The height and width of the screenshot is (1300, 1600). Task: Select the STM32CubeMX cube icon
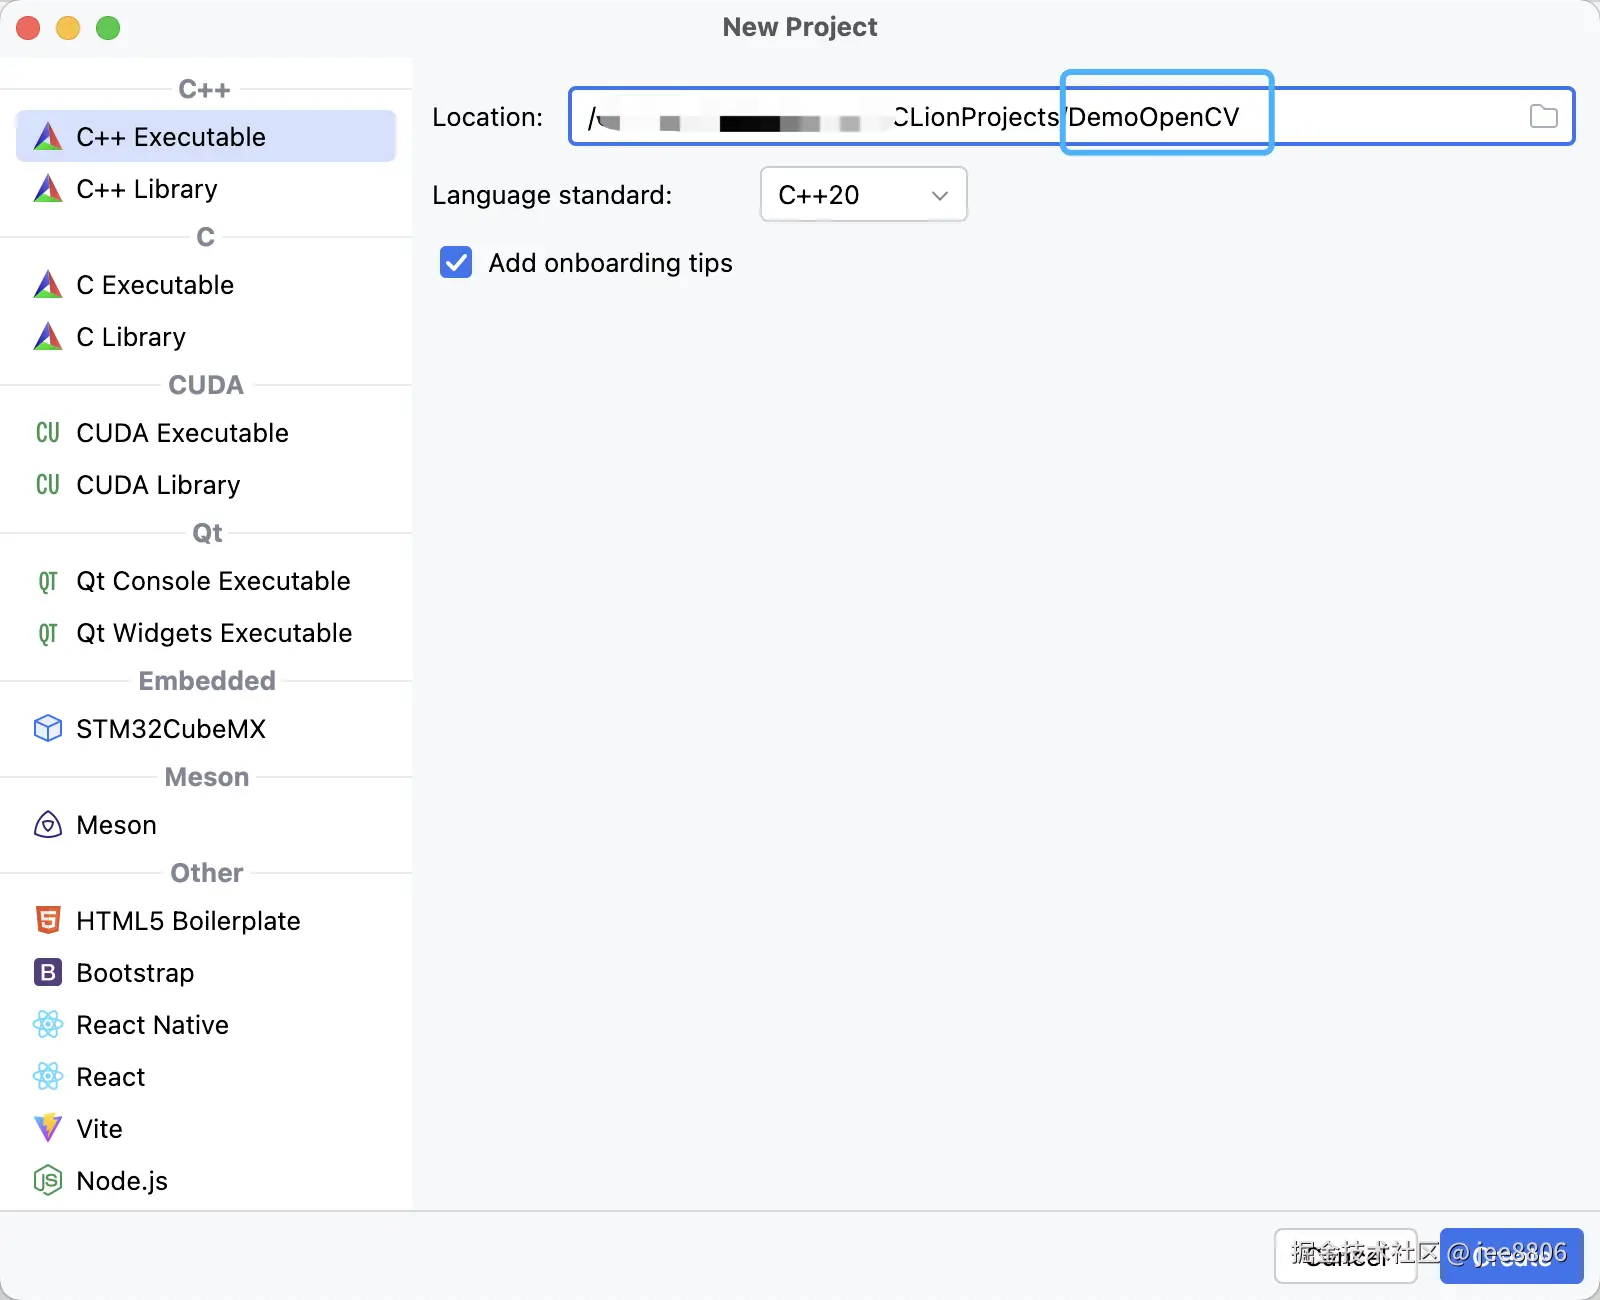48,728
